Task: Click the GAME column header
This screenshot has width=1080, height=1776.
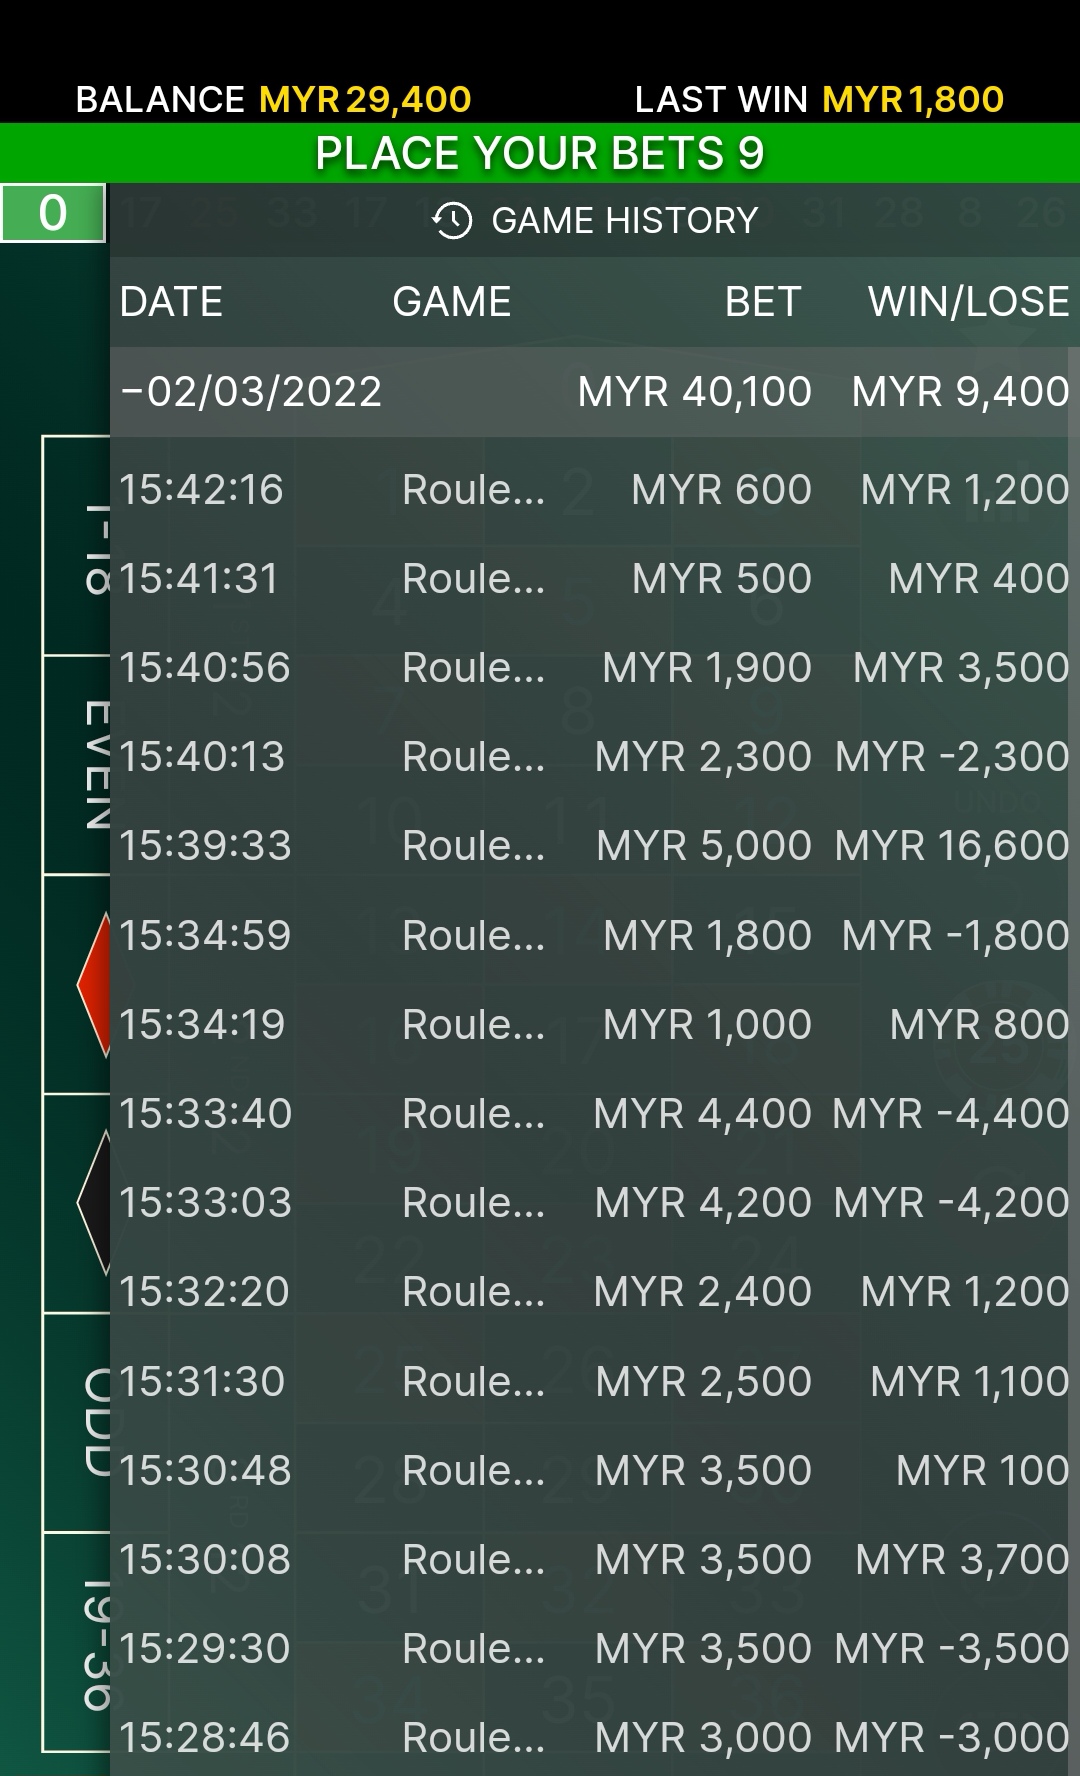Action: [452, 302]
